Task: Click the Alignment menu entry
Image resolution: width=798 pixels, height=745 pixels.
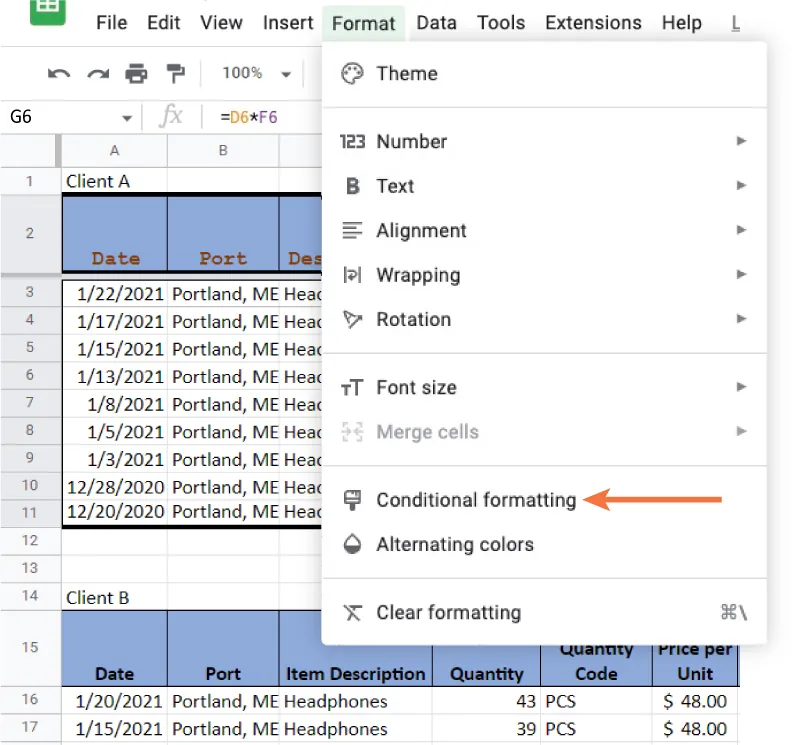Action: pyautogui.click(x=421, y=230)
